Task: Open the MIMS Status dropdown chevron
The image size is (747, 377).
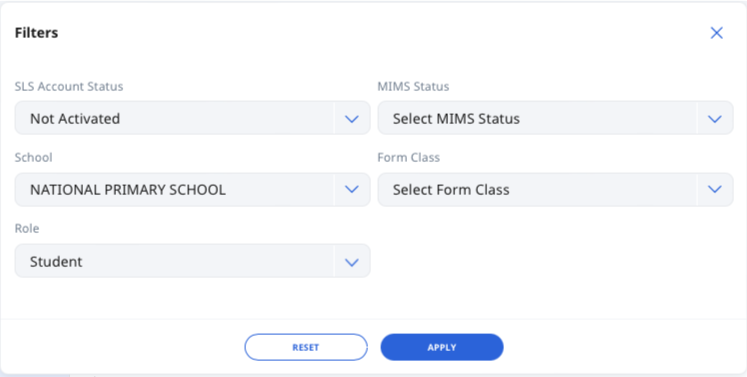Action: click(715, 119)
